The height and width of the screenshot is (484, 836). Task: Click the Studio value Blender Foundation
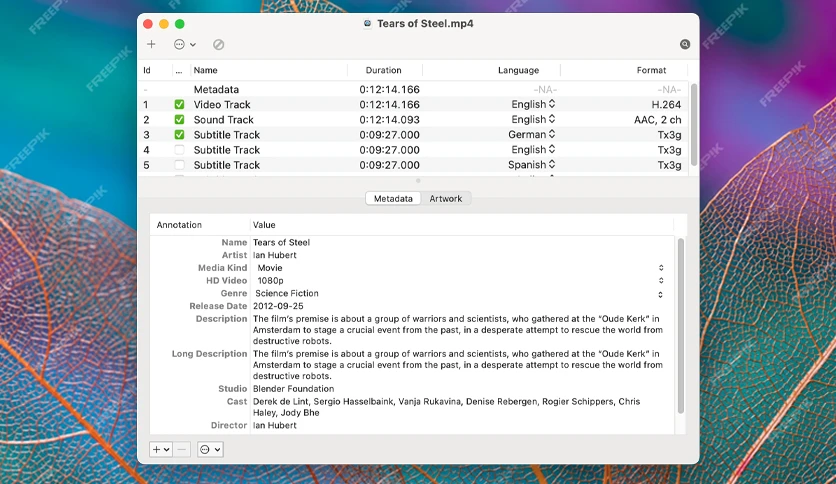pos(293,389)
